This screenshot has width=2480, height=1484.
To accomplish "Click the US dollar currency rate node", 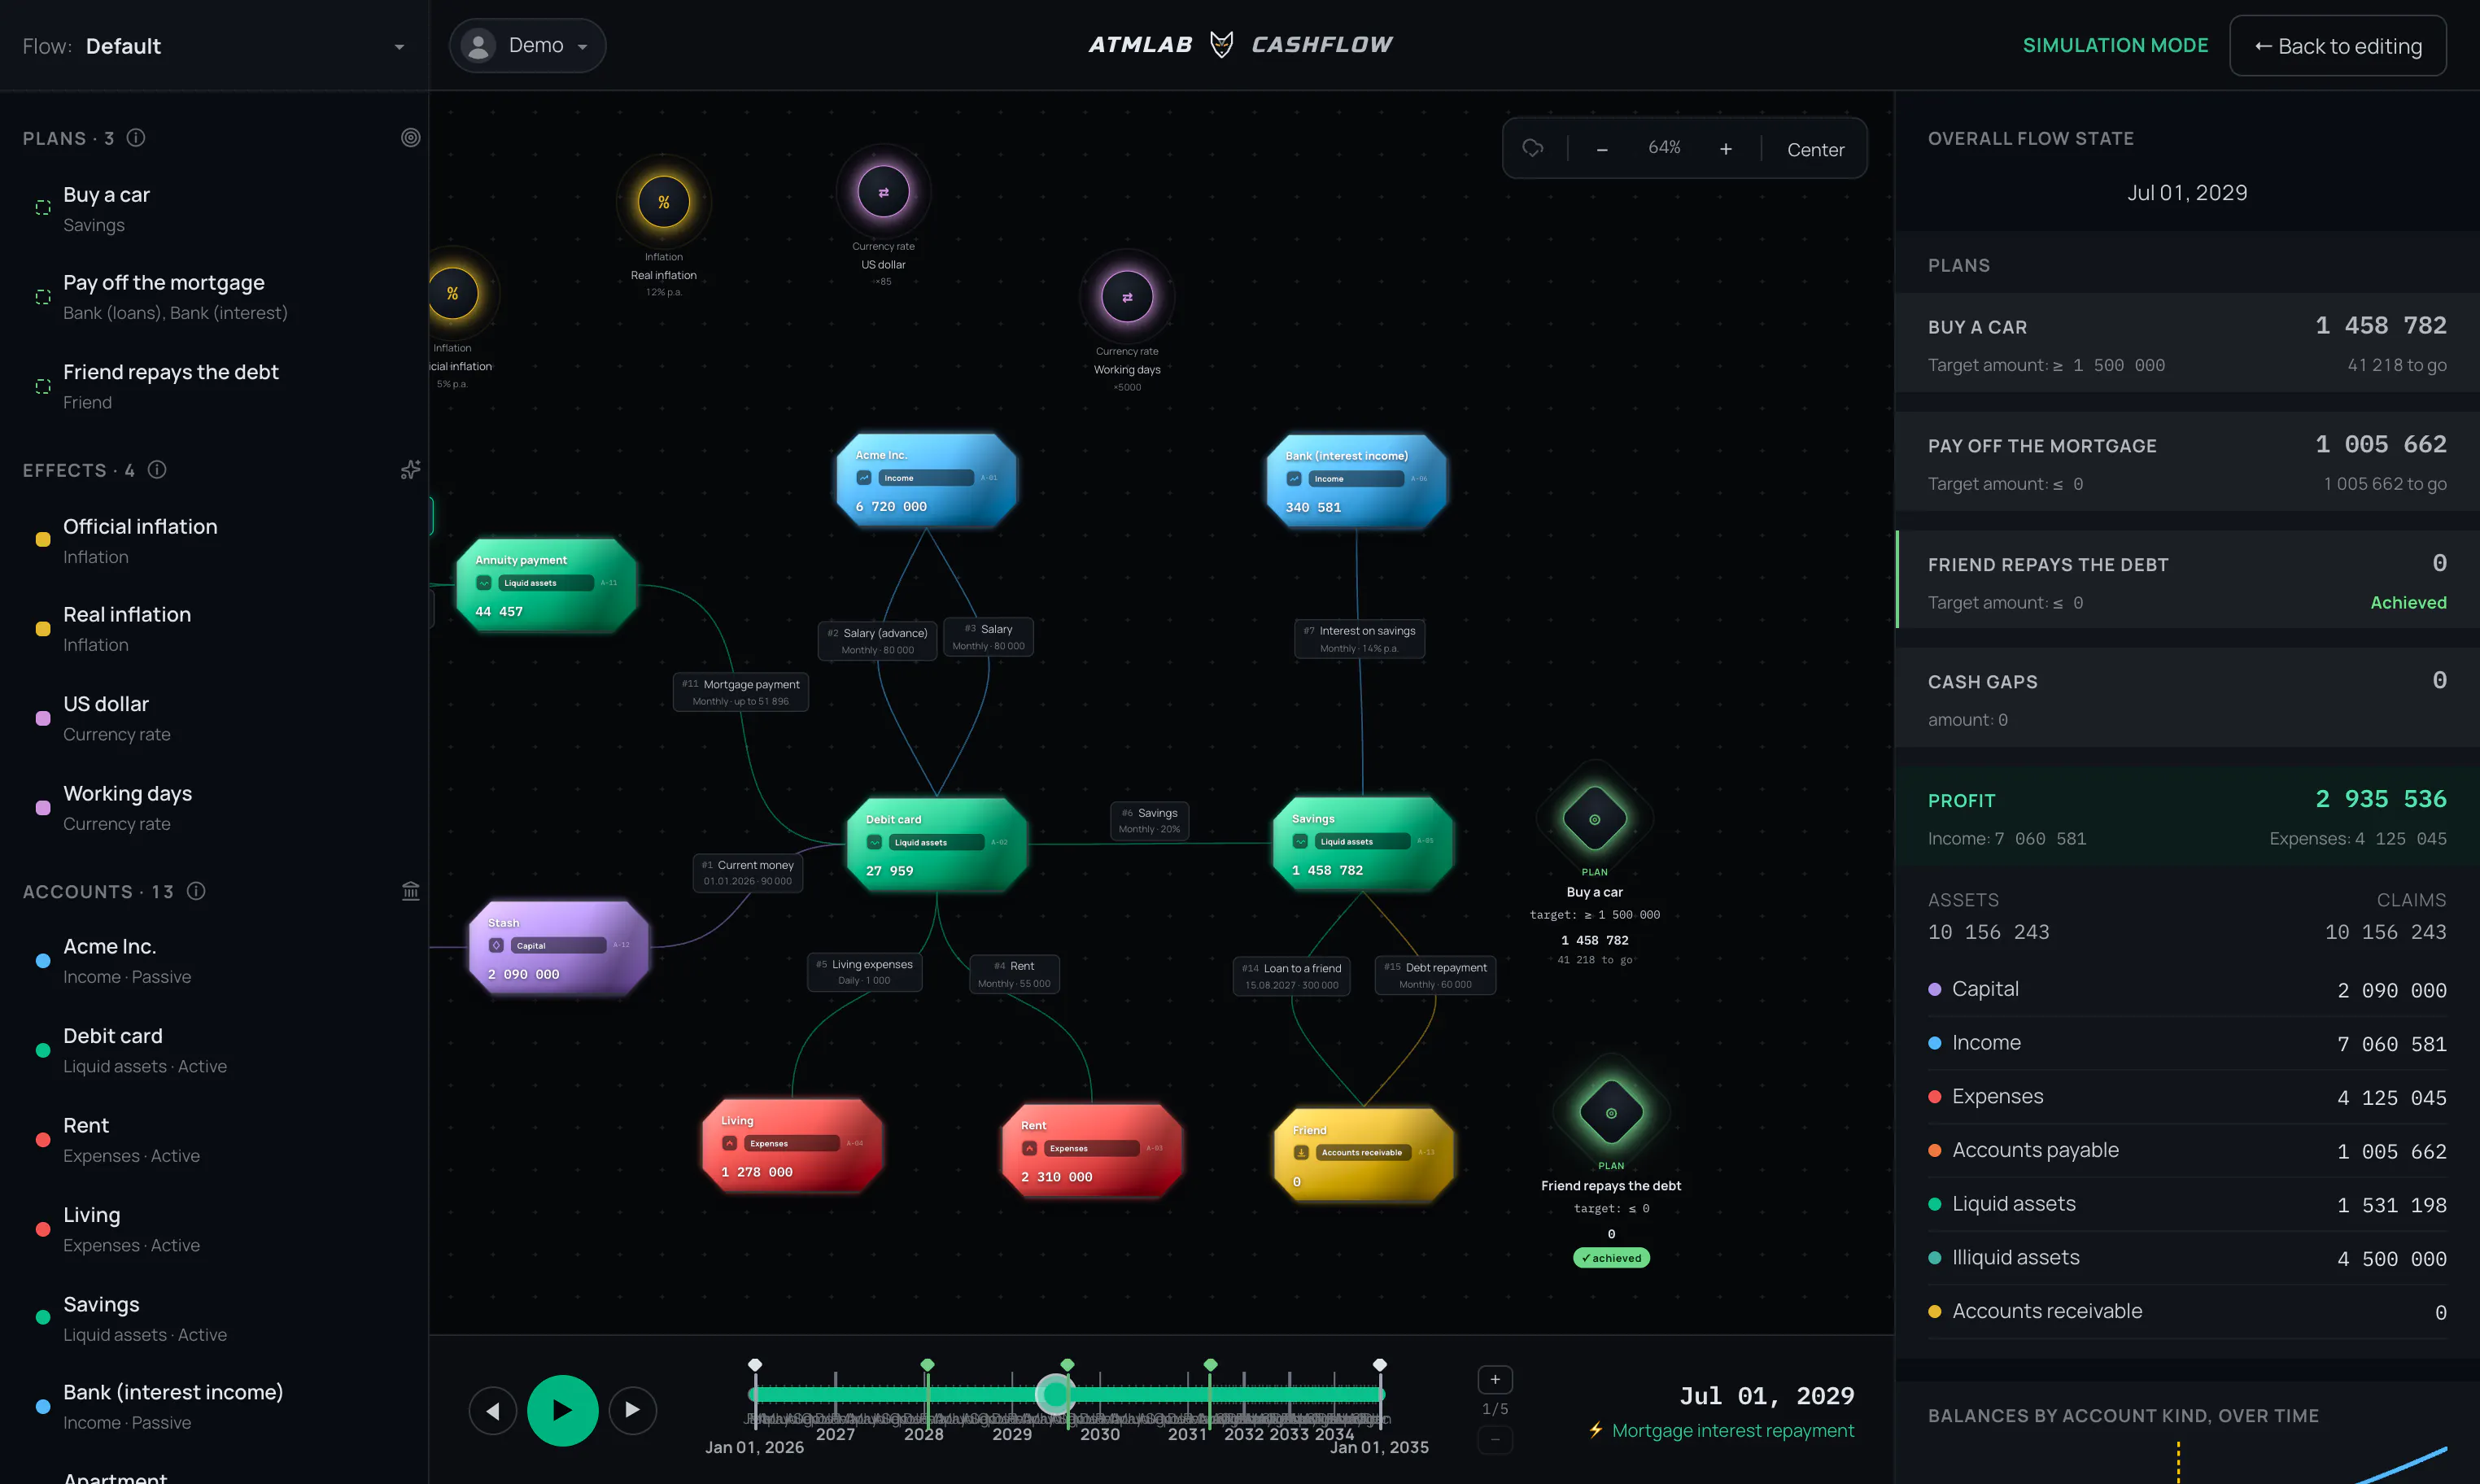I will (883, 191).
